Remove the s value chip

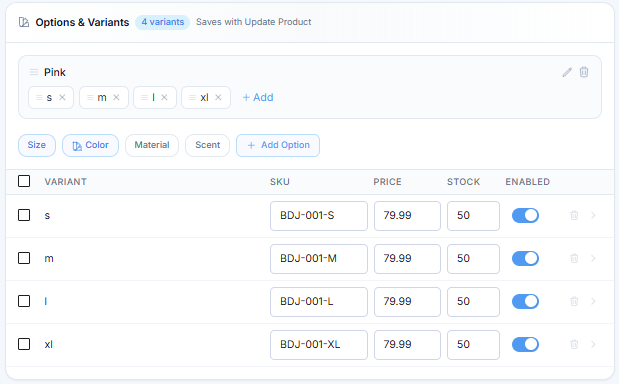pyautogui.click(x=62, y=97)
